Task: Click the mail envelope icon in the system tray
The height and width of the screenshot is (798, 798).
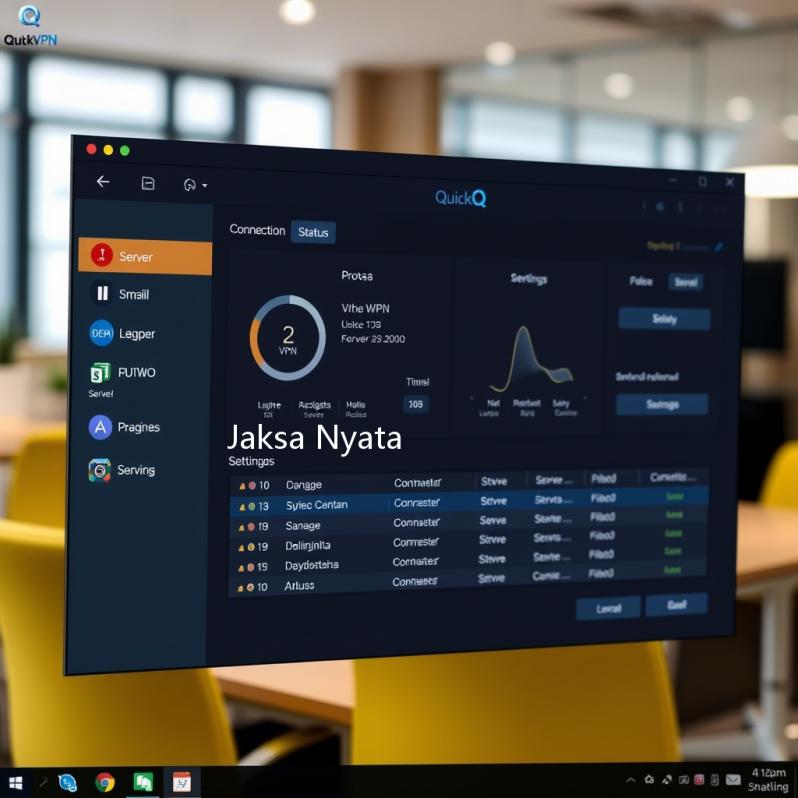Action: tap(733, 780)
